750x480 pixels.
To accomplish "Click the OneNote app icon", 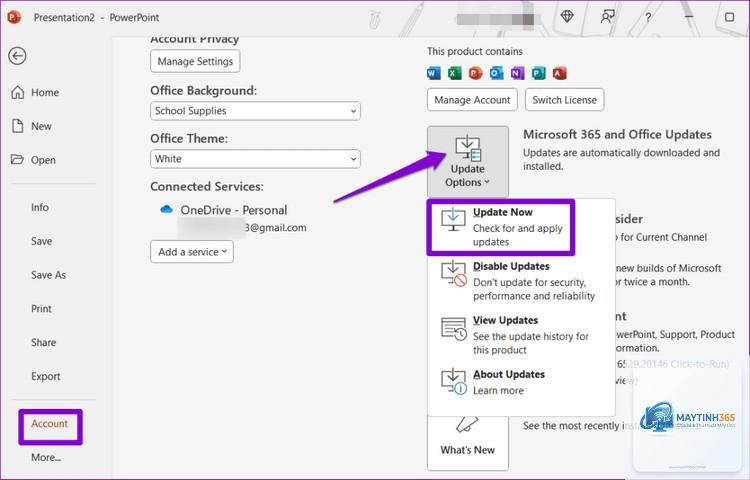I will pos(517,73).
